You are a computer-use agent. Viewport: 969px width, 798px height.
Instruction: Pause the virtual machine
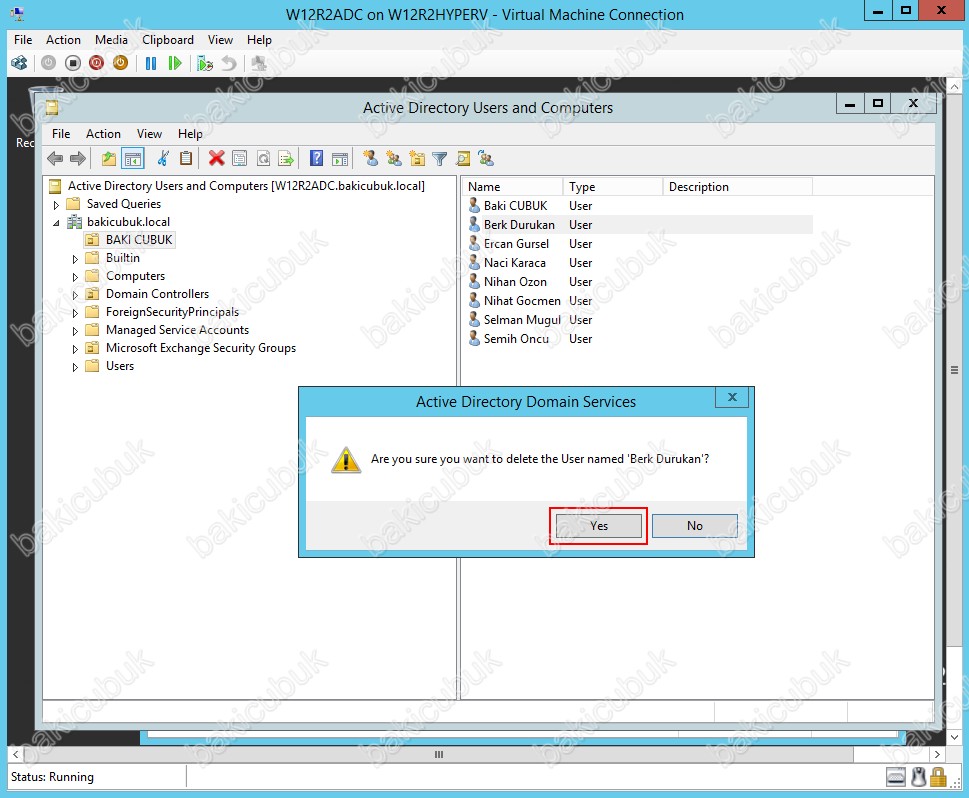click(151, 63)
